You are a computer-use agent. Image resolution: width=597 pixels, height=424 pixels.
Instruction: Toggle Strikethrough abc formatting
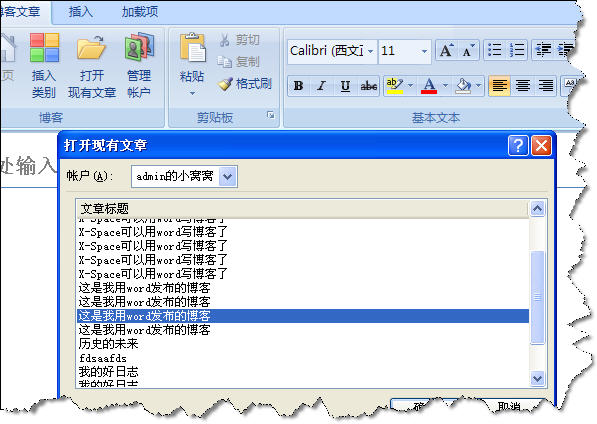tap(368, 86)
